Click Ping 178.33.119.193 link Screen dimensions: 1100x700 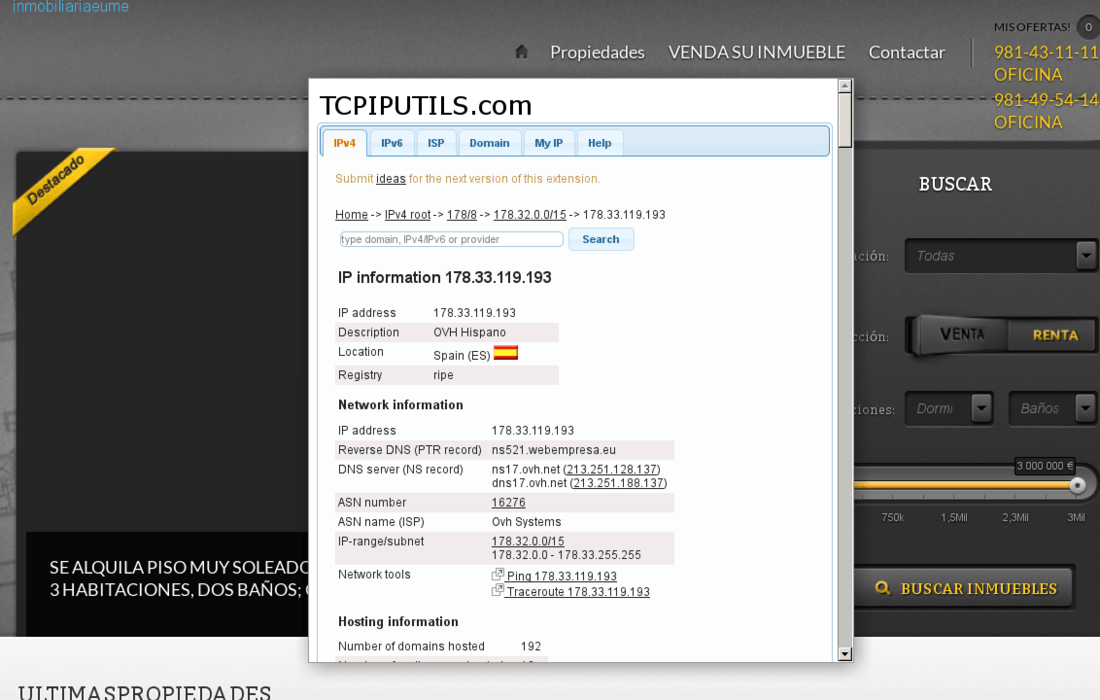(562, 576)
